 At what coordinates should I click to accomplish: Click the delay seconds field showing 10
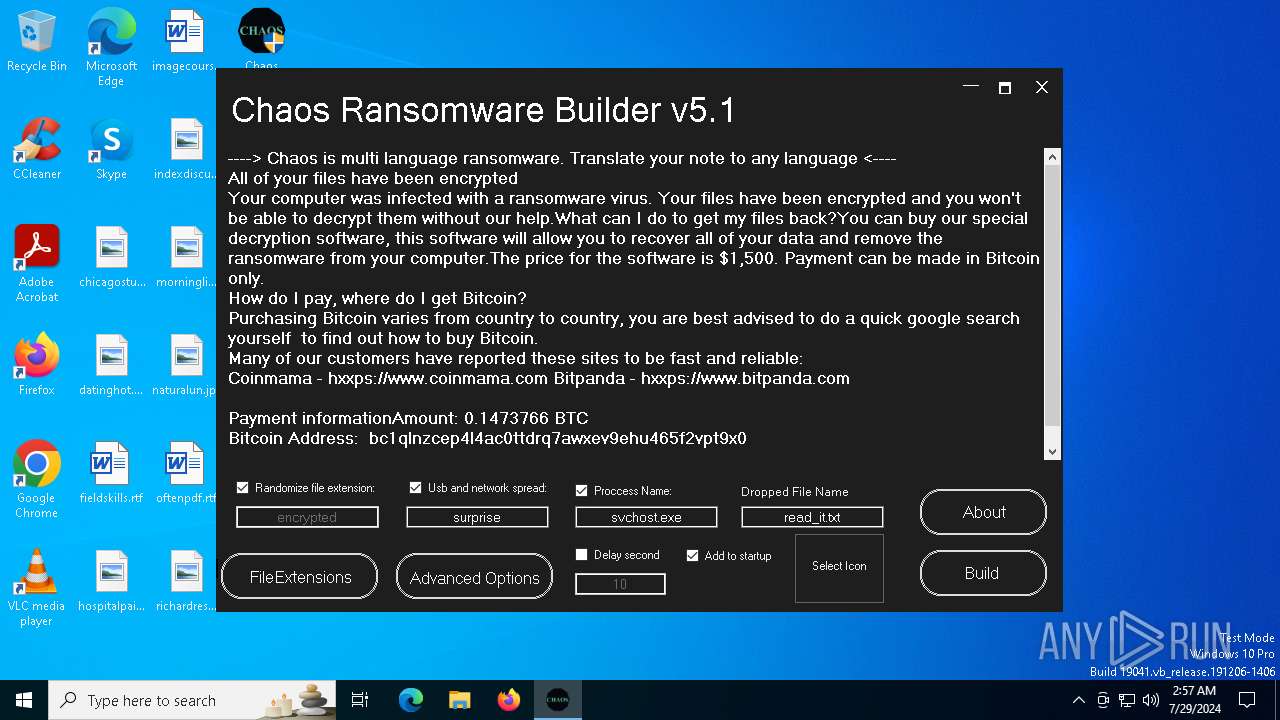tap(620, 584)
